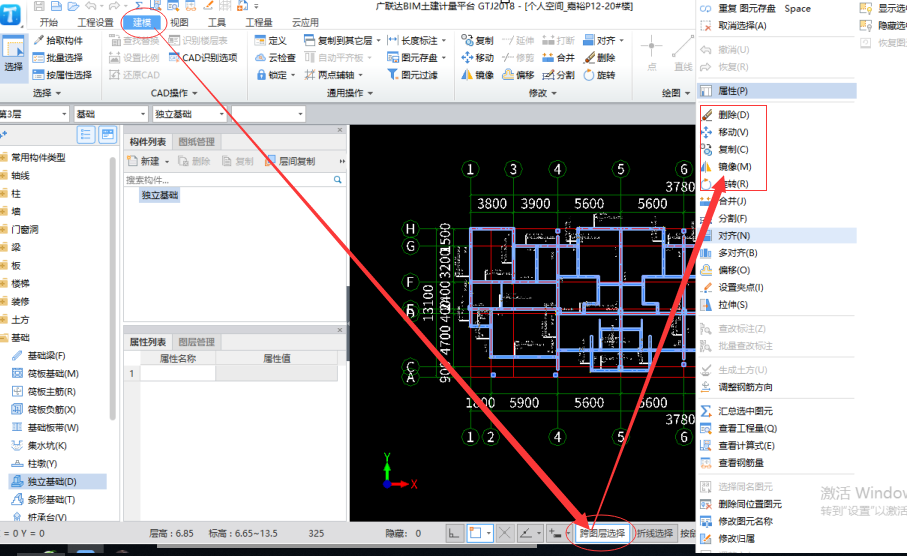Open the 基础 category dropdown

click(x=110, y=114)
